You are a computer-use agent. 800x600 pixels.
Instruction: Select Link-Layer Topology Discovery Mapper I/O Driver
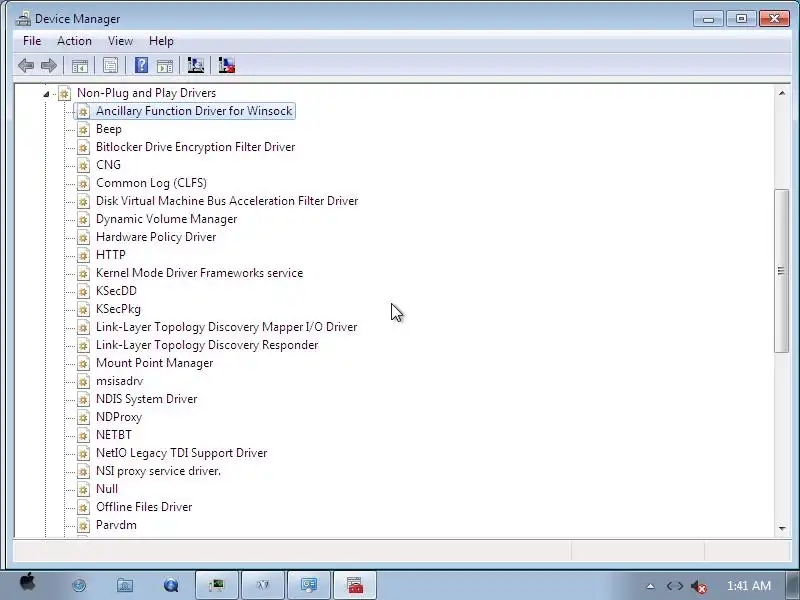(227, 327)
